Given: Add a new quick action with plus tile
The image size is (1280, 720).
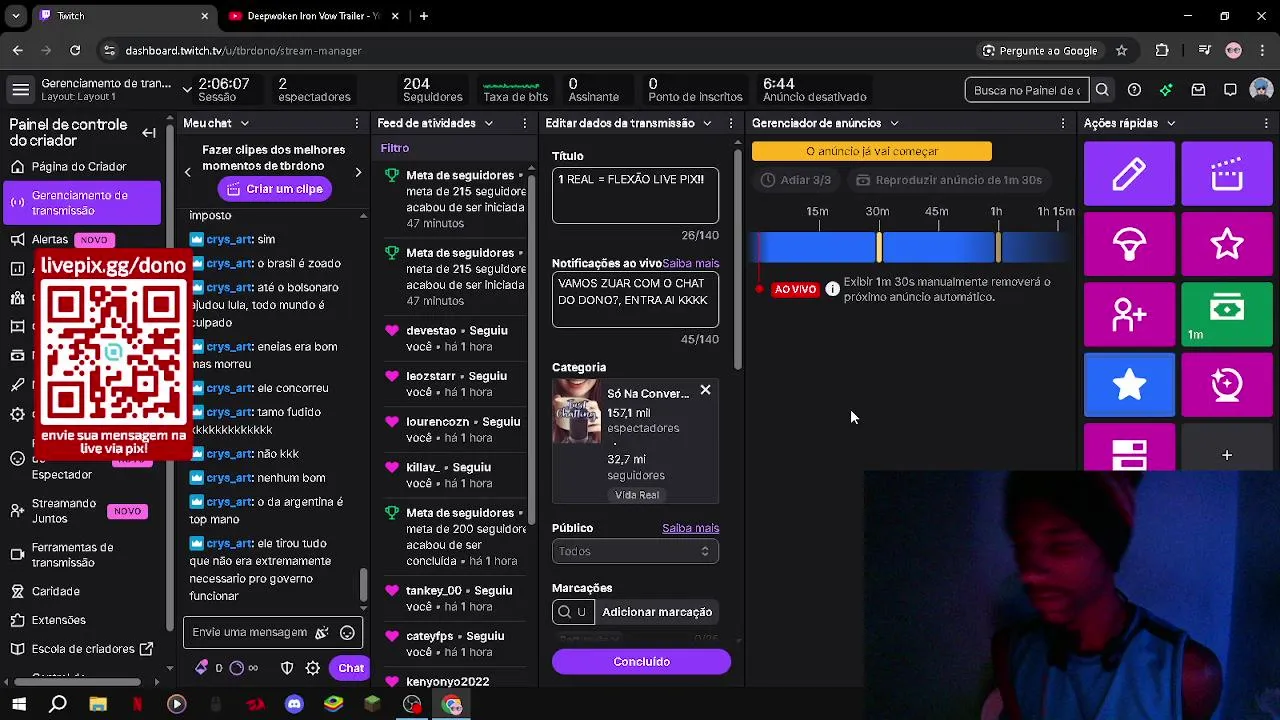Looking at the screenshot, I should (x=1227, y=455).
